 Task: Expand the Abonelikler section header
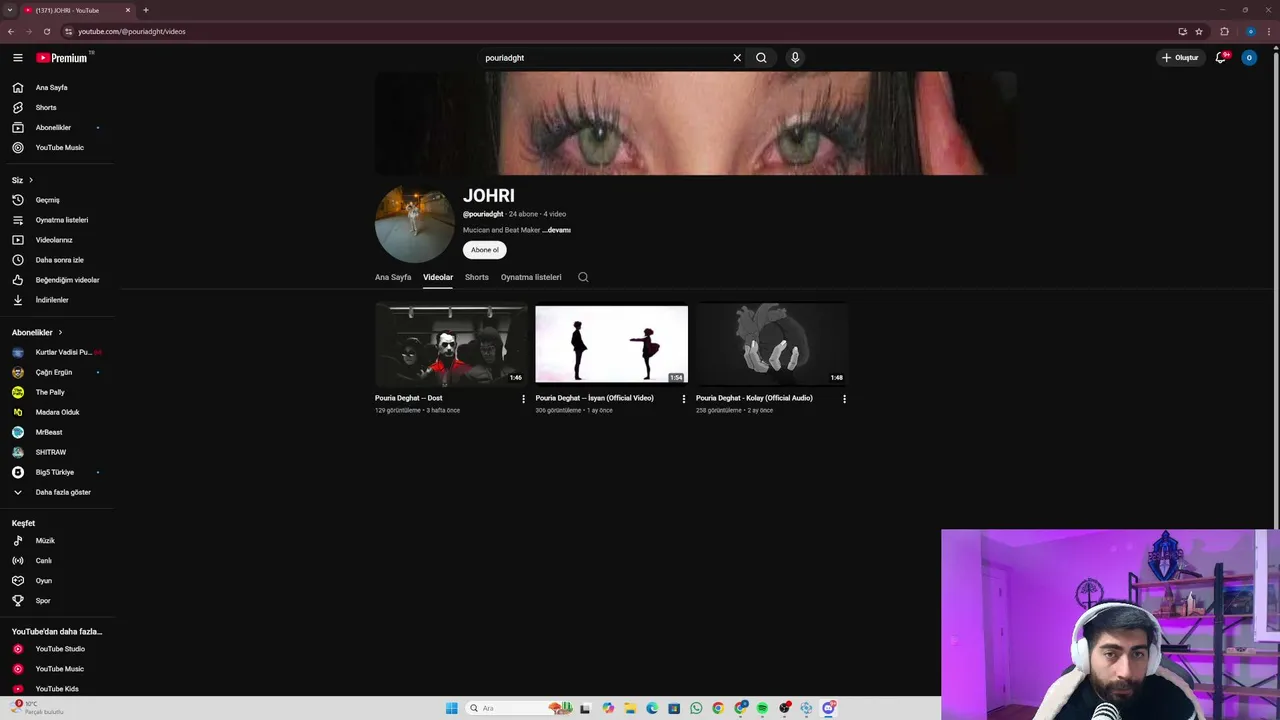coord(37,332)
